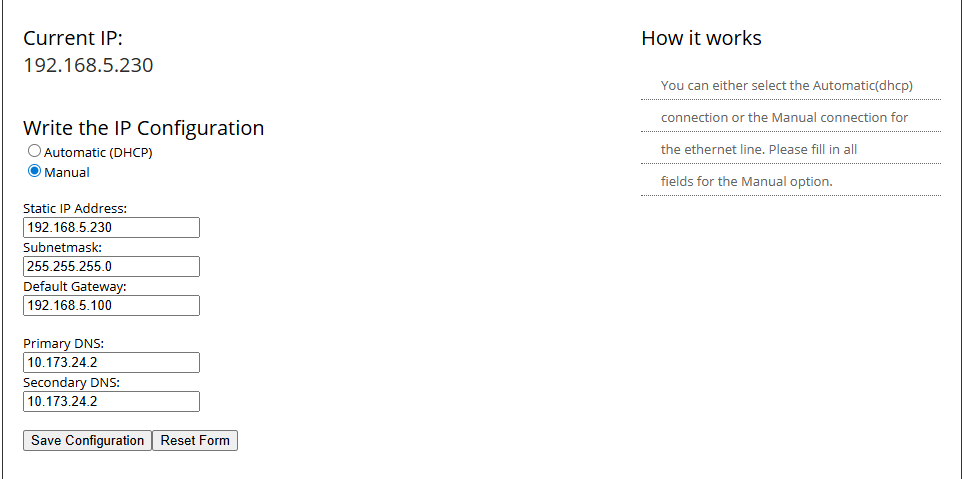Select the Automatic (DHCP) radio button
The width and height of the screenshot is (964, 479).
click(35, 152)
